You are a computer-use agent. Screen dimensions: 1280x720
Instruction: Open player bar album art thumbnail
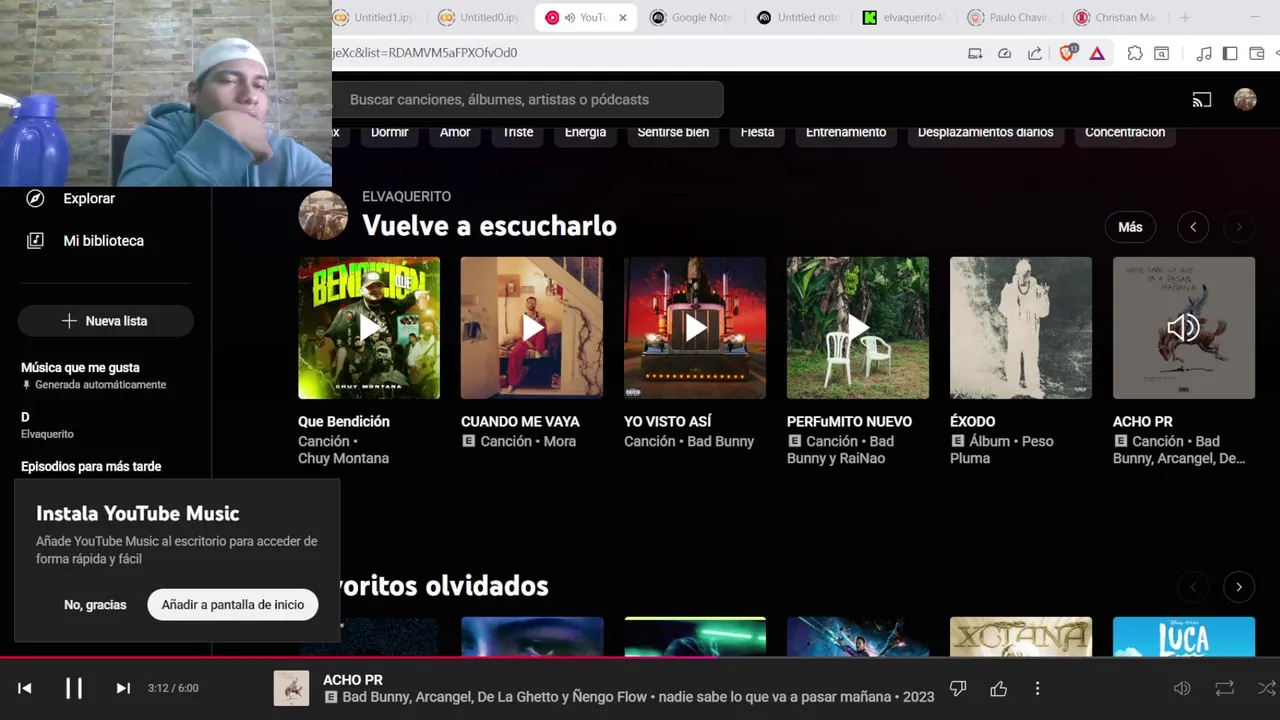click(x=291, y=688)
